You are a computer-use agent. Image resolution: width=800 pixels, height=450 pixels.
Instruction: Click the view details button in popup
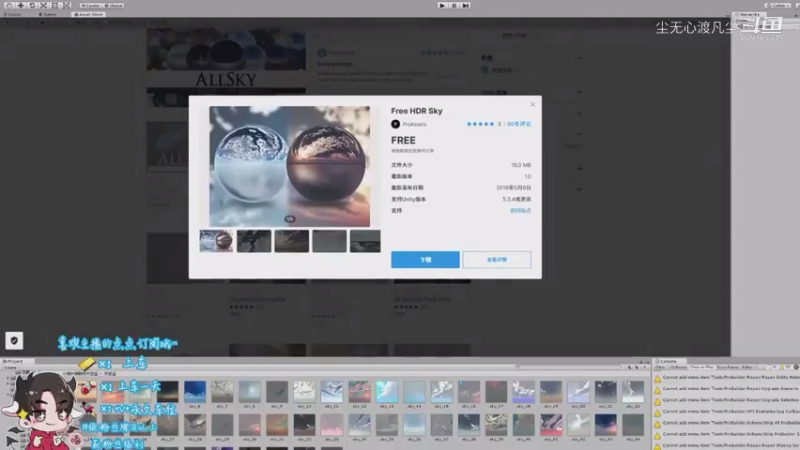point(496,259)
